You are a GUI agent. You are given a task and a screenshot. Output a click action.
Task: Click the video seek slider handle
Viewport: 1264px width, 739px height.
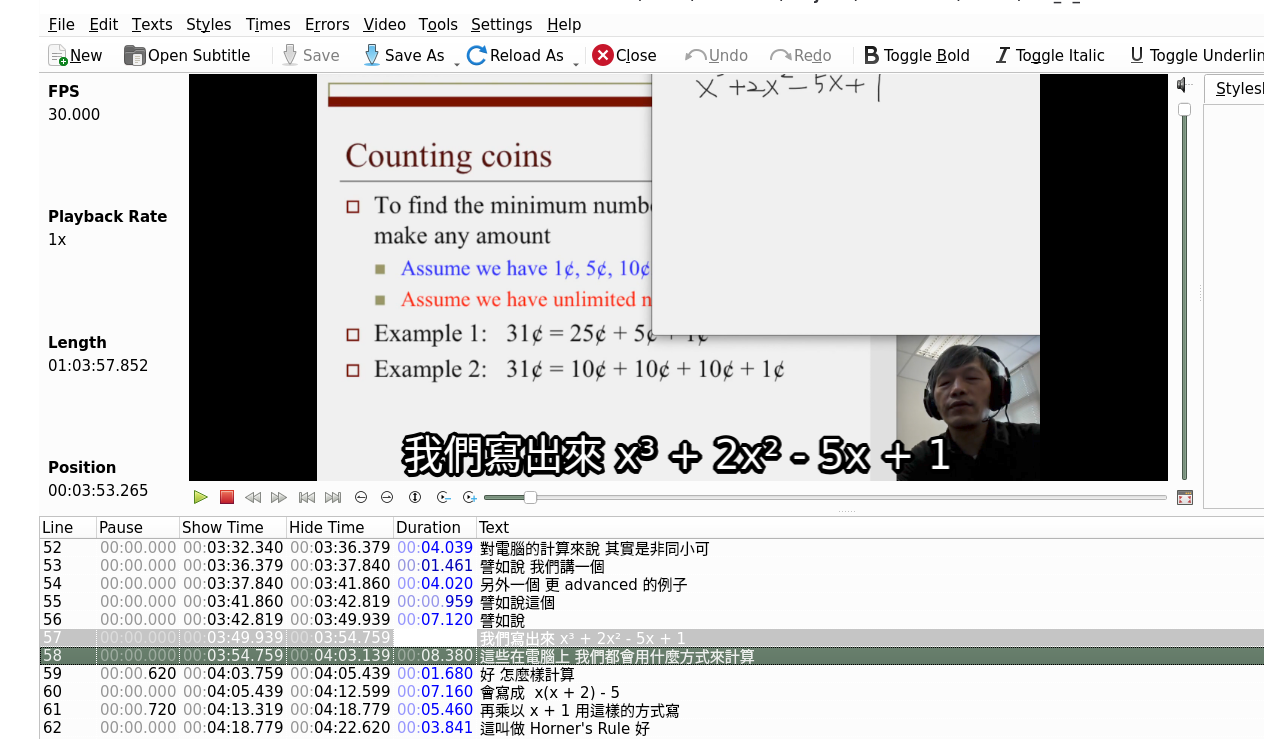tap(530, 497)
